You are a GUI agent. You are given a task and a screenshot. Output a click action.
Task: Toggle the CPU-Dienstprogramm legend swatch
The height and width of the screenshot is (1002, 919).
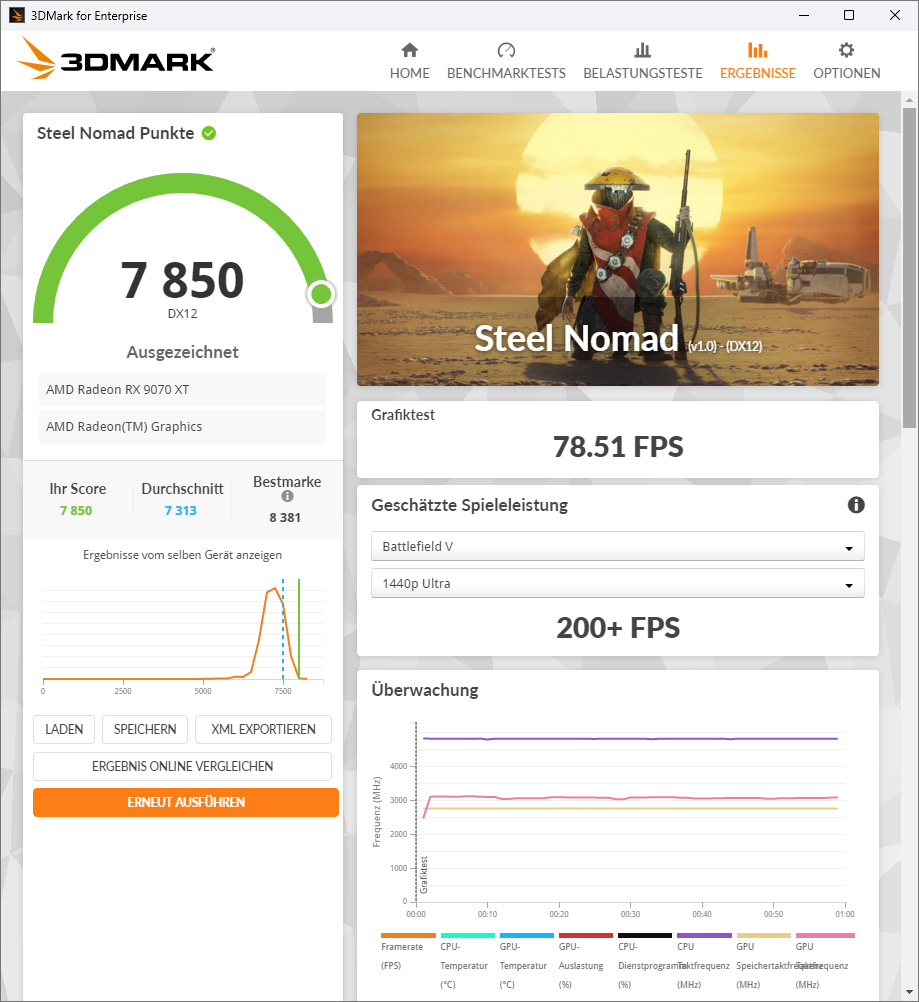pos(645,936)
